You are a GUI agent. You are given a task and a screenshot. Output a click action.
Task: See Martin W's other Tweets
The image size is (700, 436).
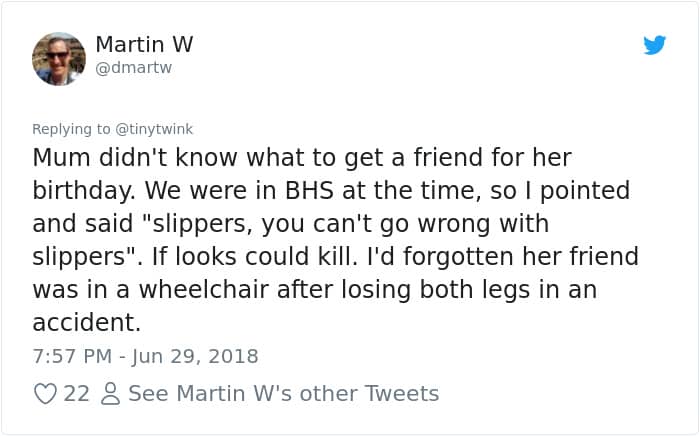[284, 394]
